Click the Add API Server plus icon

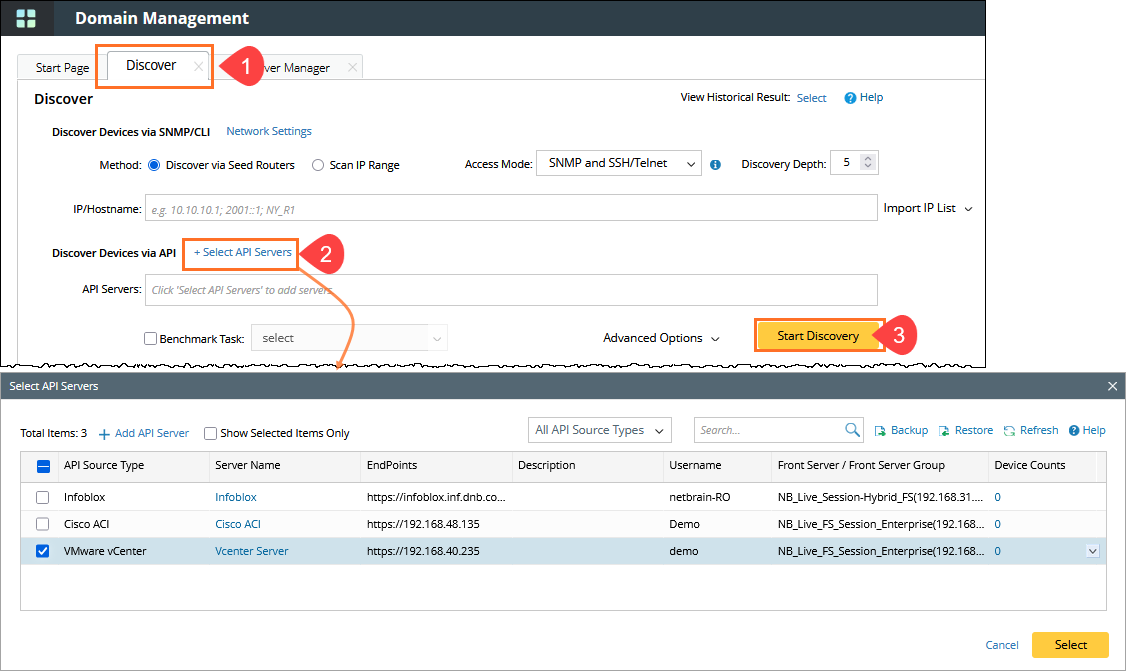[x=104, y=434]
